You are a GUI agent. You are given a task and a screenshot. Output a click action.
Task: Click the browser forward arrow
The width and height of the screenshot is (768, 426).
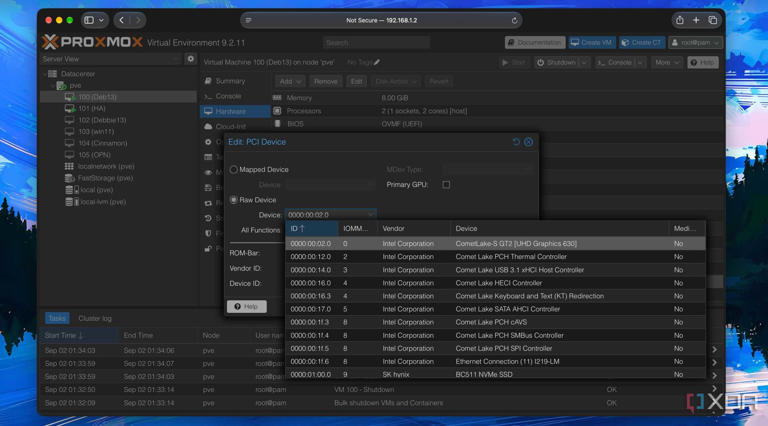138,20
